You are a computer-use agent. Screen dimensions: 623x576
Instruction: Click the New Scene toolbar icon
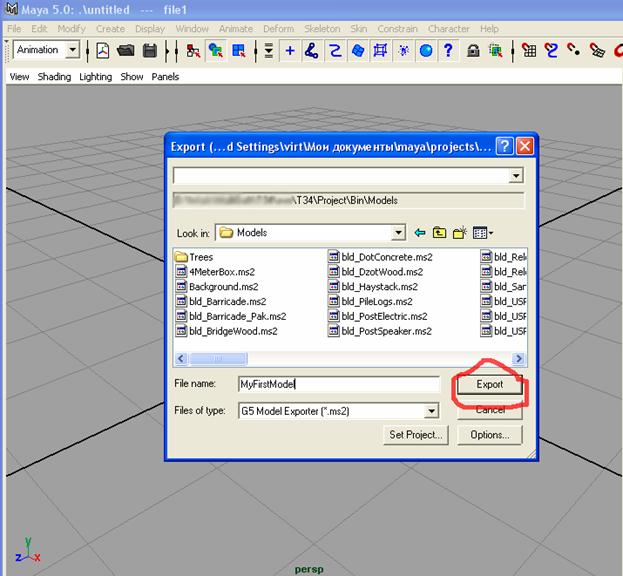point(103,50)
